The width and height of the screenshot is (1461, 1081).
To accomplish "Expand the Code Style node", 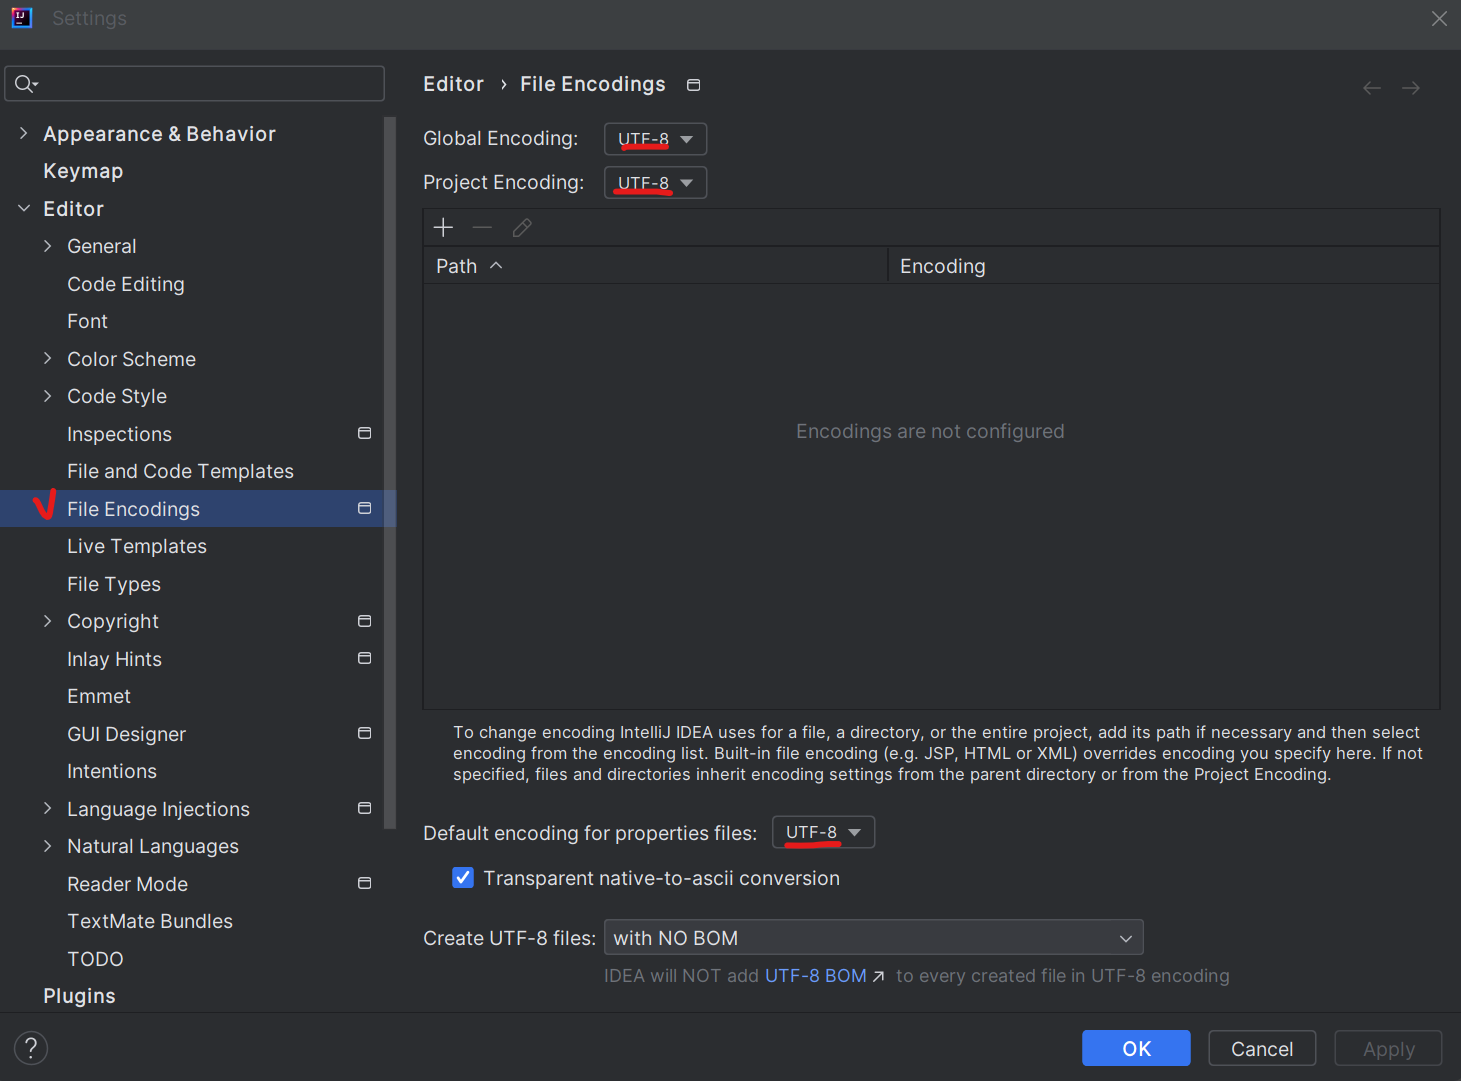I will (47, 396).
